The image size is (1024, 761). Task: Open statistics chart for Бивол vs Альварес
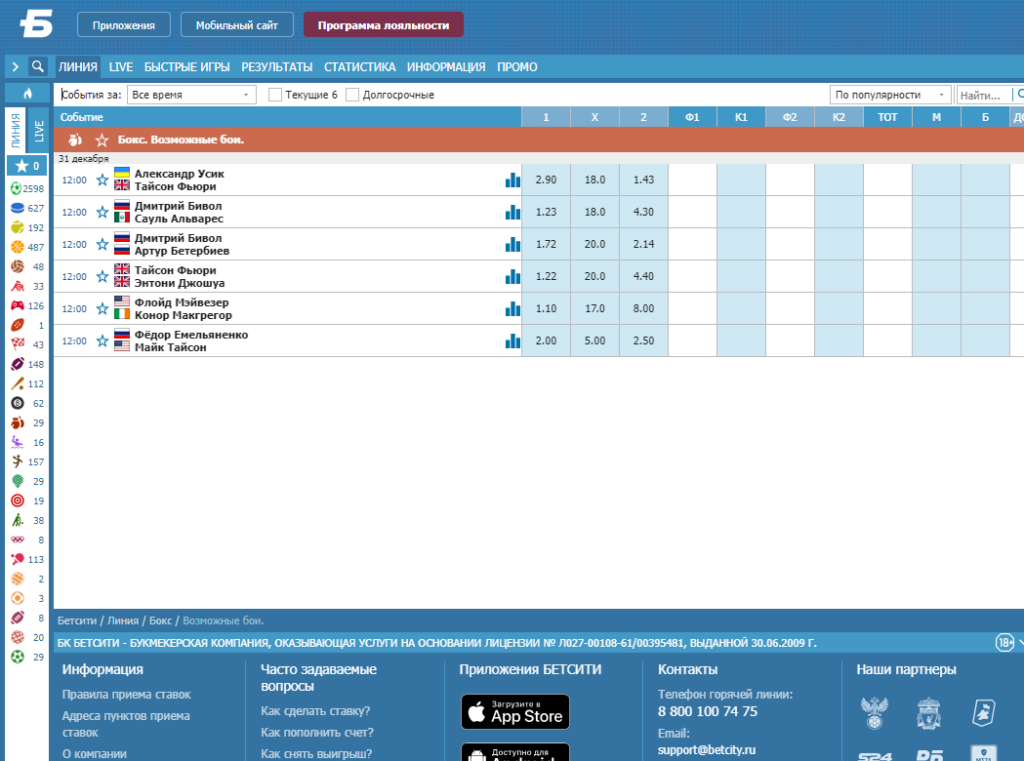coord(513,212)
